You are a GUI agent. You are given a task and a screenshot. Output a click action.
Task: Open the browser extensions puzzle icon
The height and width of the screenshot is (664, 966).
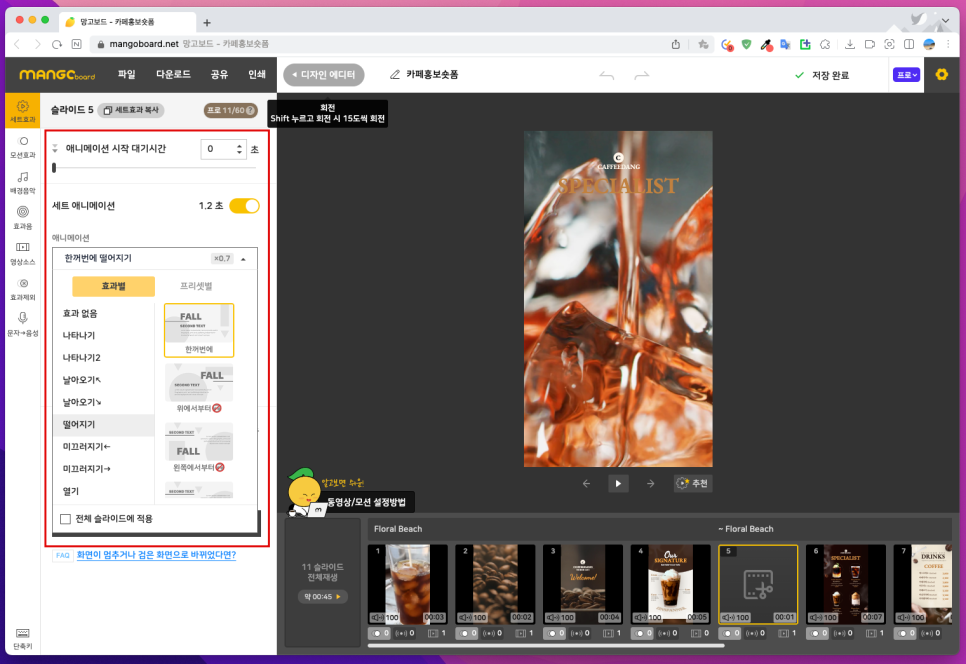tap(826, 44)
